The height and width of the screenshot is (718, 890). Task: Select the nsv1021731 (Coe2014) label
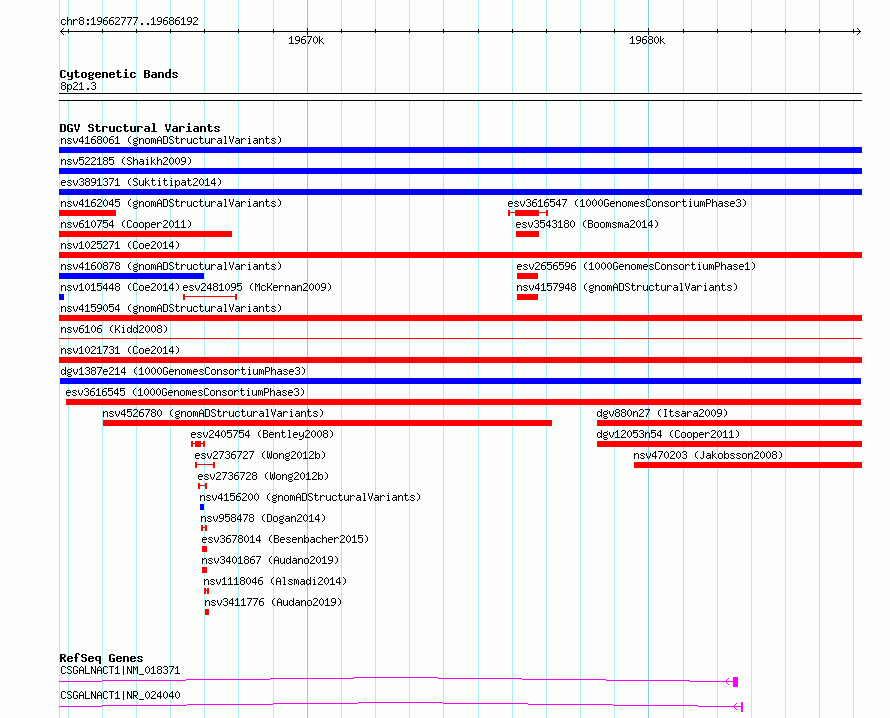click(x=120, y=350)
